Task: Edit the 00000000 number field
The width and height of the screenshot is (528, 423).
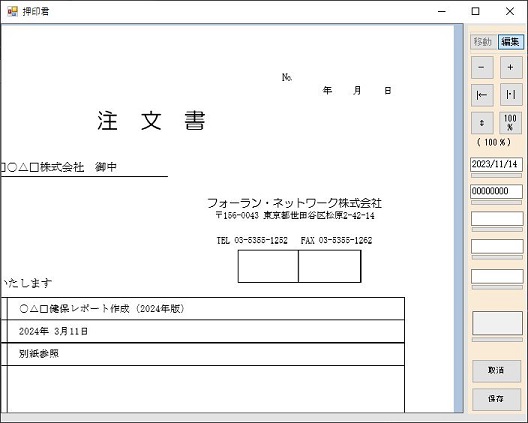Action: pyautogui.click(x=496, y=191)
